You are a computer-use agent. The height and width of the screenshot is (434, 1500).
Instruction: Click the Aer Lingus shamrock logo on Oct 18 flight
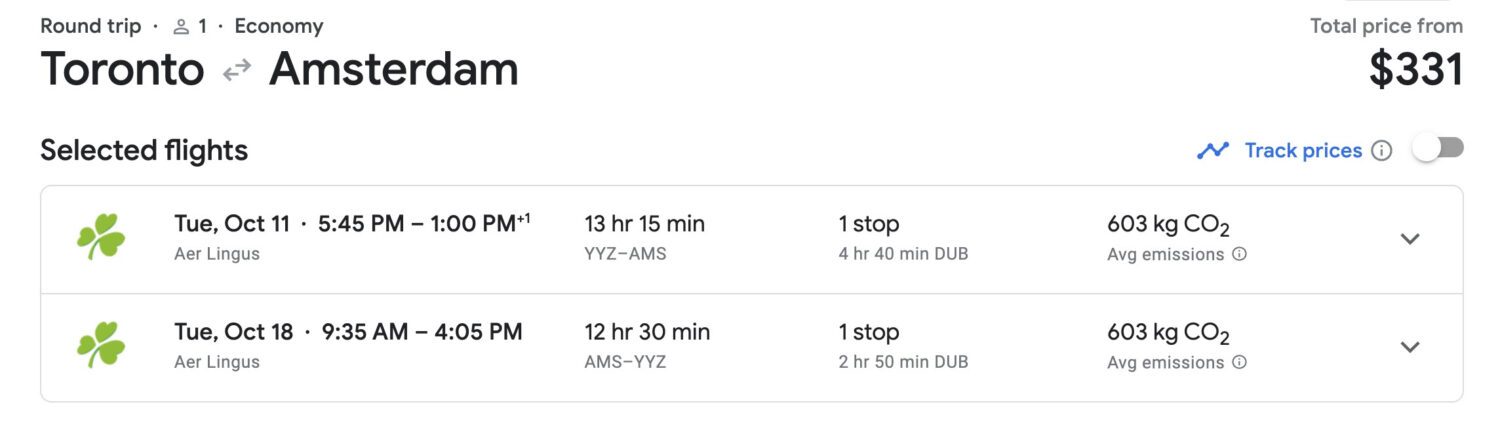click(x=101, y=345)
